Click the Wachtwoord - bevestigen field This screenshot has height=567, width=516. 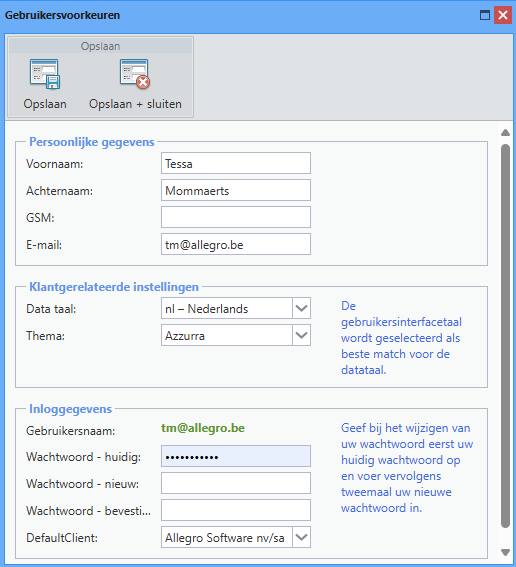236,510
